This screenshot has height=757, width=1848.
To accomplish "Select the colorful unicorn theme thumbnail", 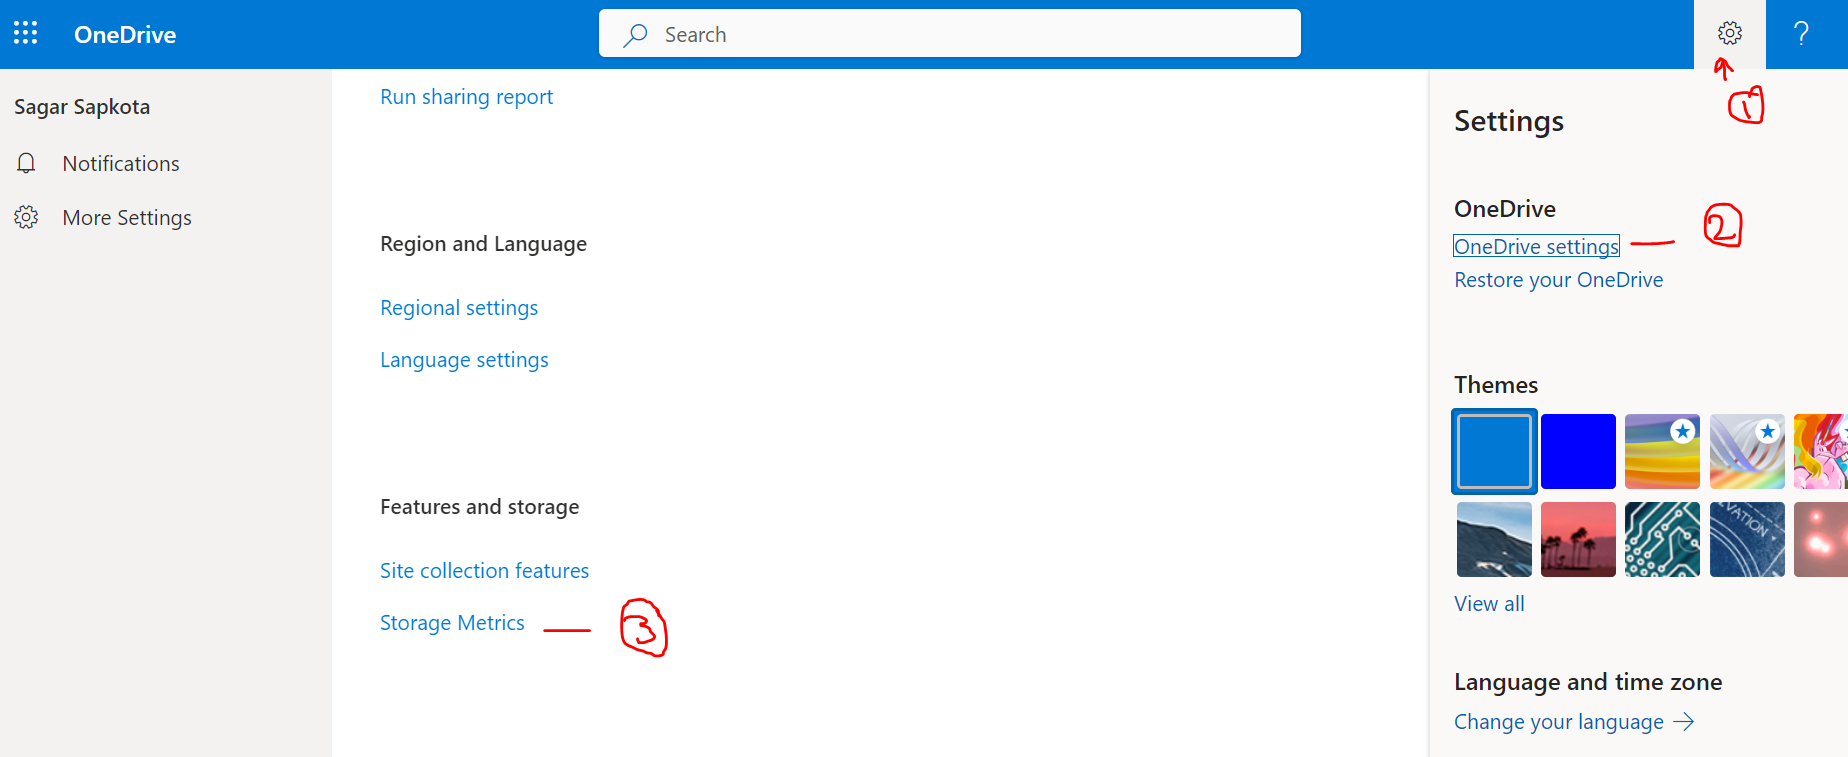I will [1821, 451].
